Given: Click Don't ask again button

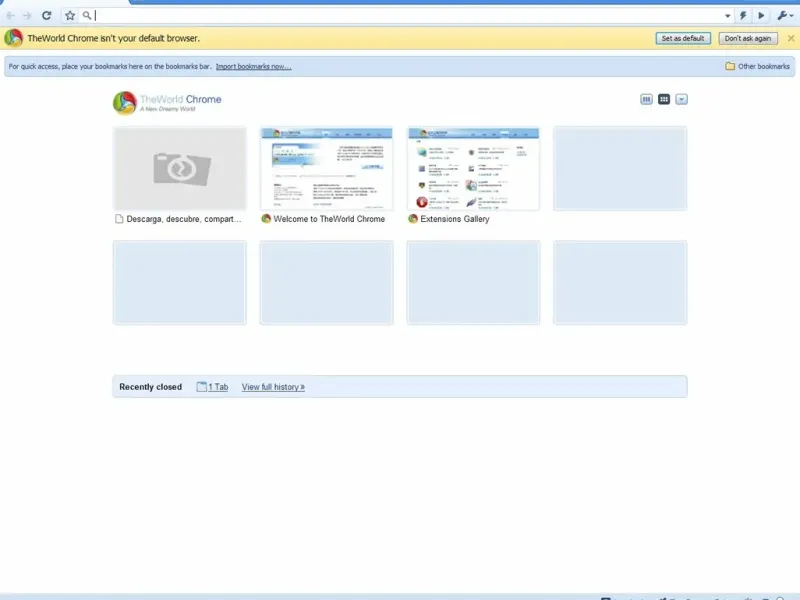Looking at the screenshot, I should [747, 38].
